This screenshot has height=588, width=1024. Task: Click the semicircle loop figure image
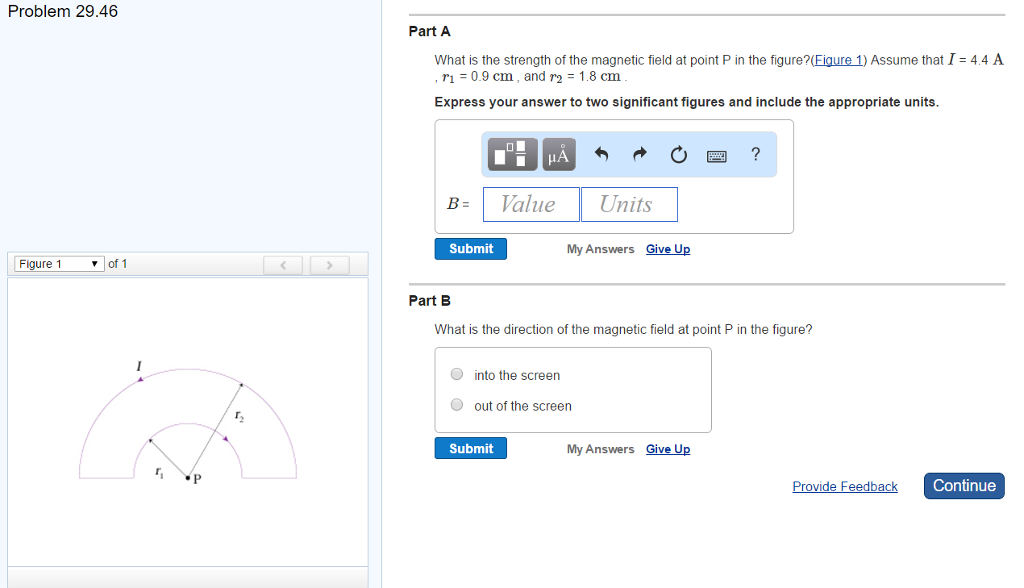tap(188, 423)
